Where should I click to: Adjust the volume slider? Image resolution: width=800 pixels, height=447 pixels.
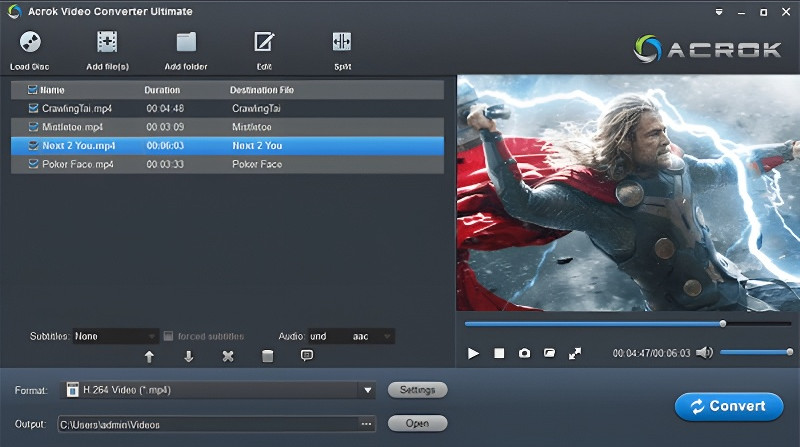pos(756,352)
